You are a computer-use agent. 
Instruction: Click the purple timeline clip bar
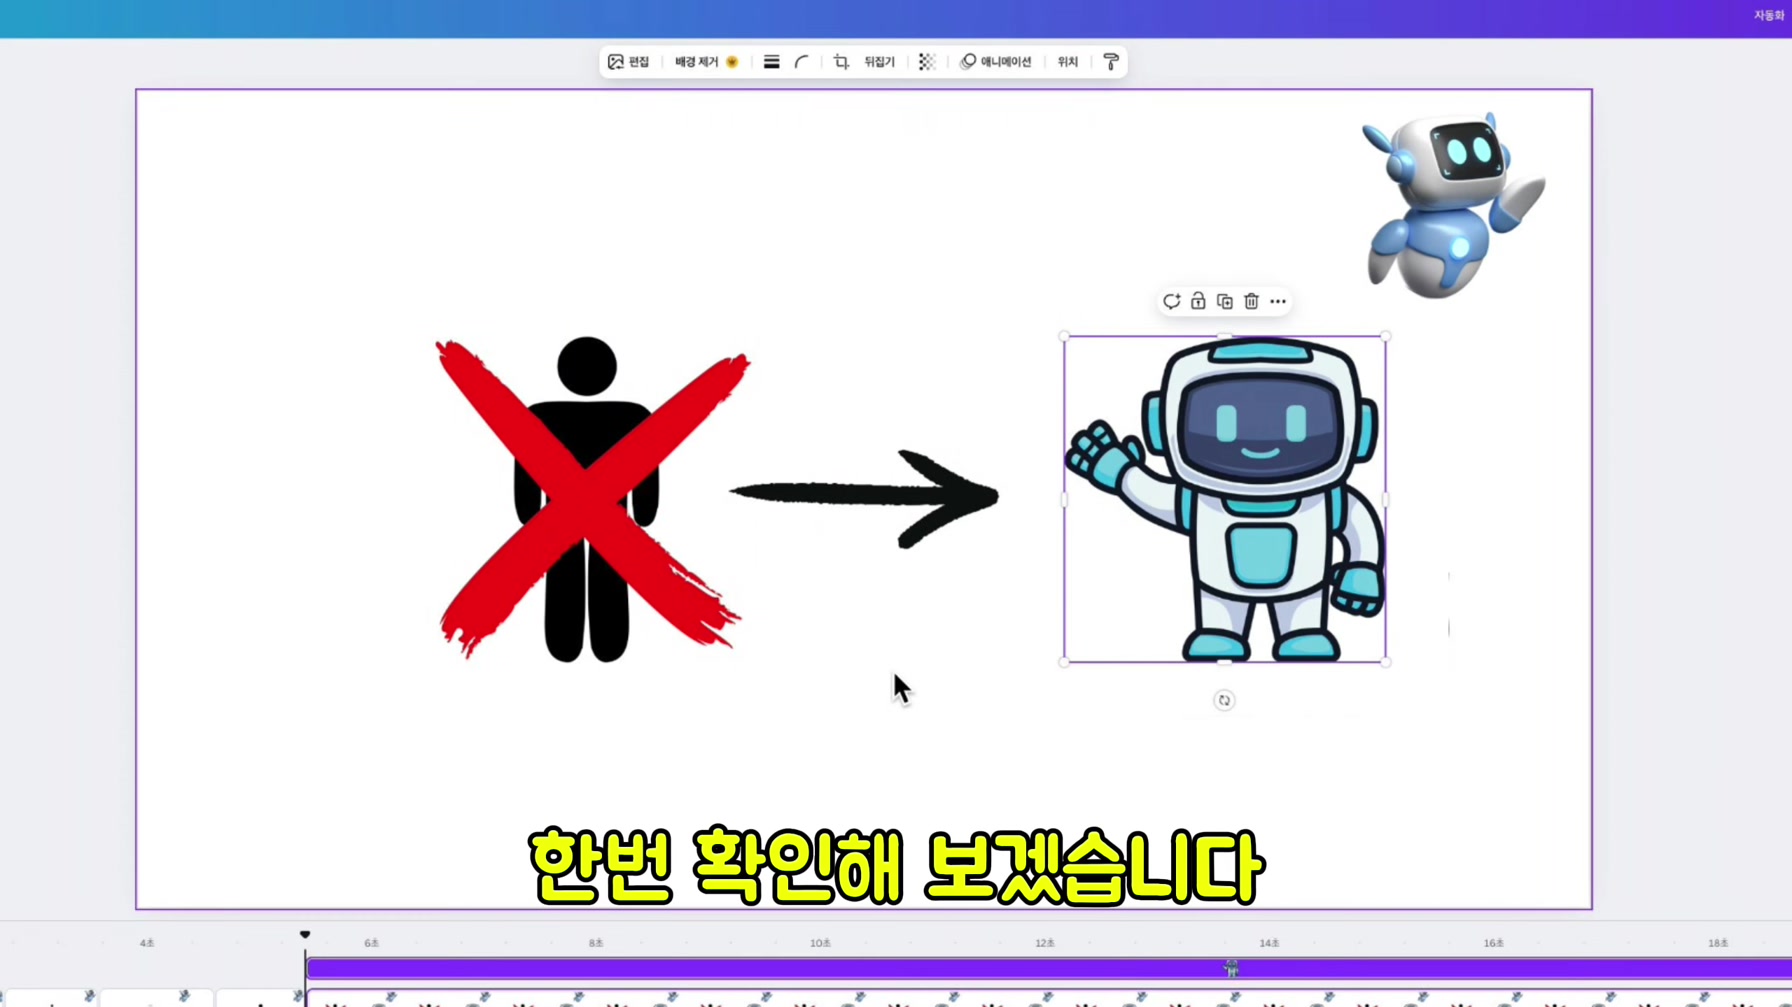pos(1048,967)
